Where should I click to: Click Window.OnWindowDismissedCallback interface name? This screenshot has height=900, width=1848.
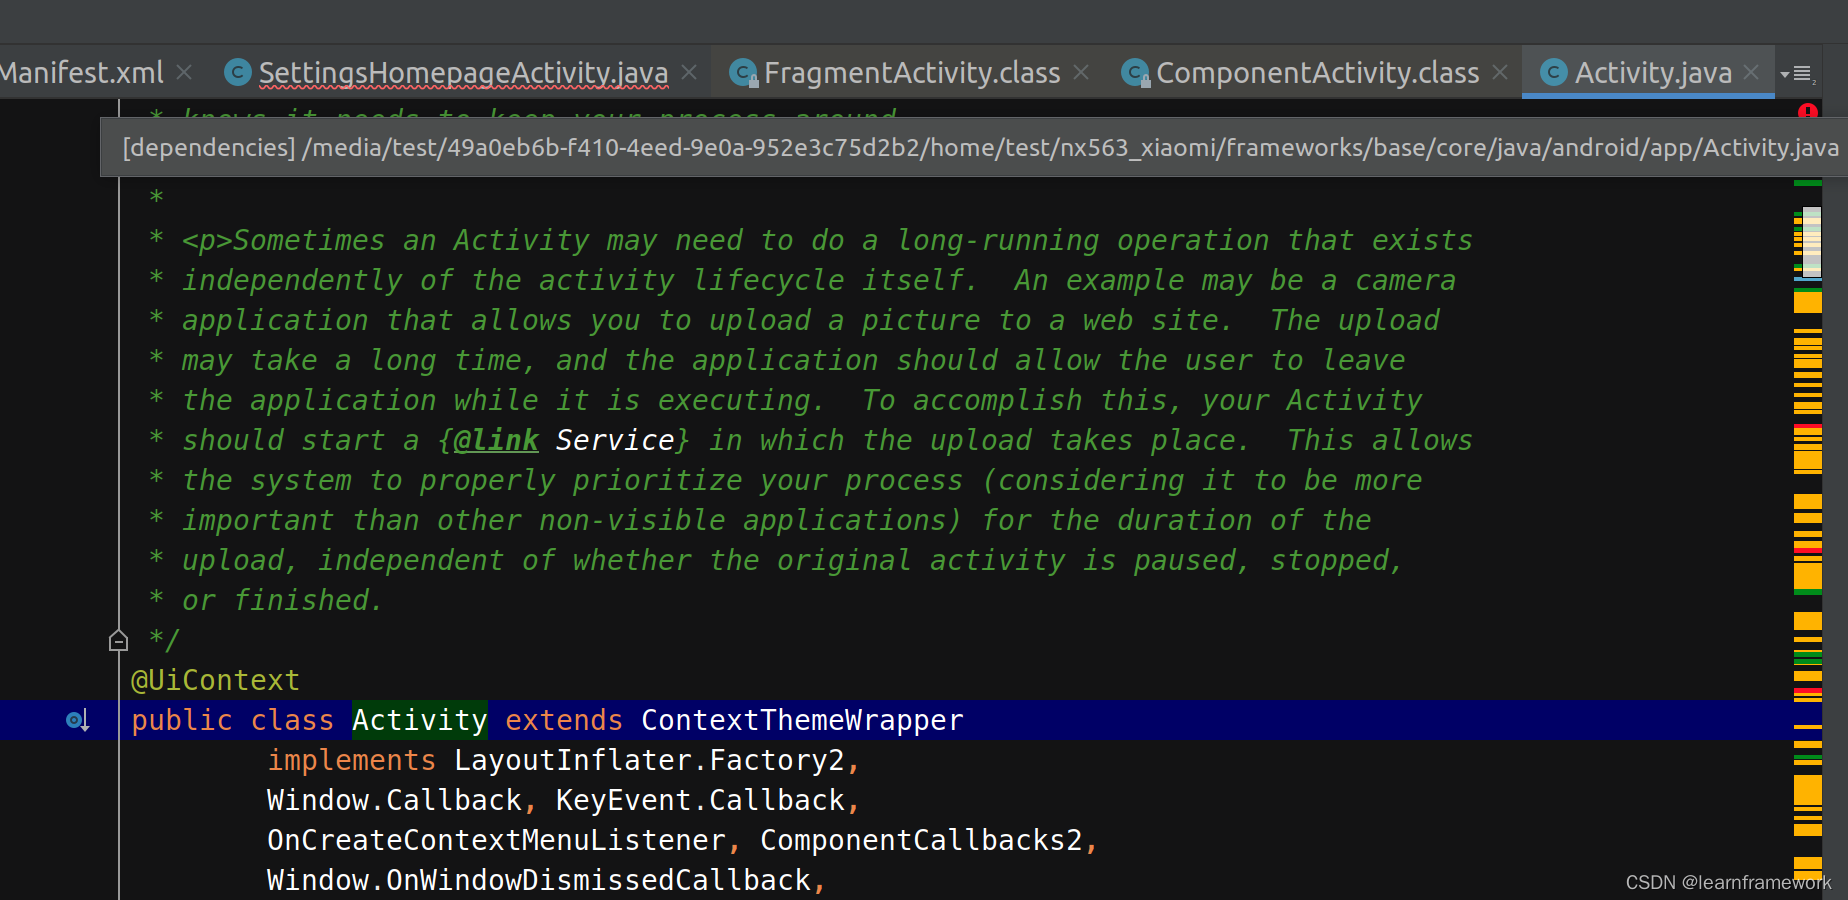click(x=539, y=880)
